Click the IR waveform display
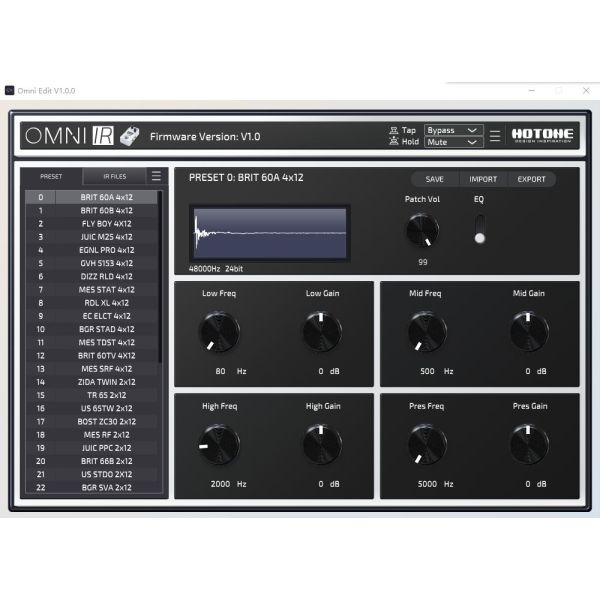This screenshot has height=600, width=600. (270, 233)
